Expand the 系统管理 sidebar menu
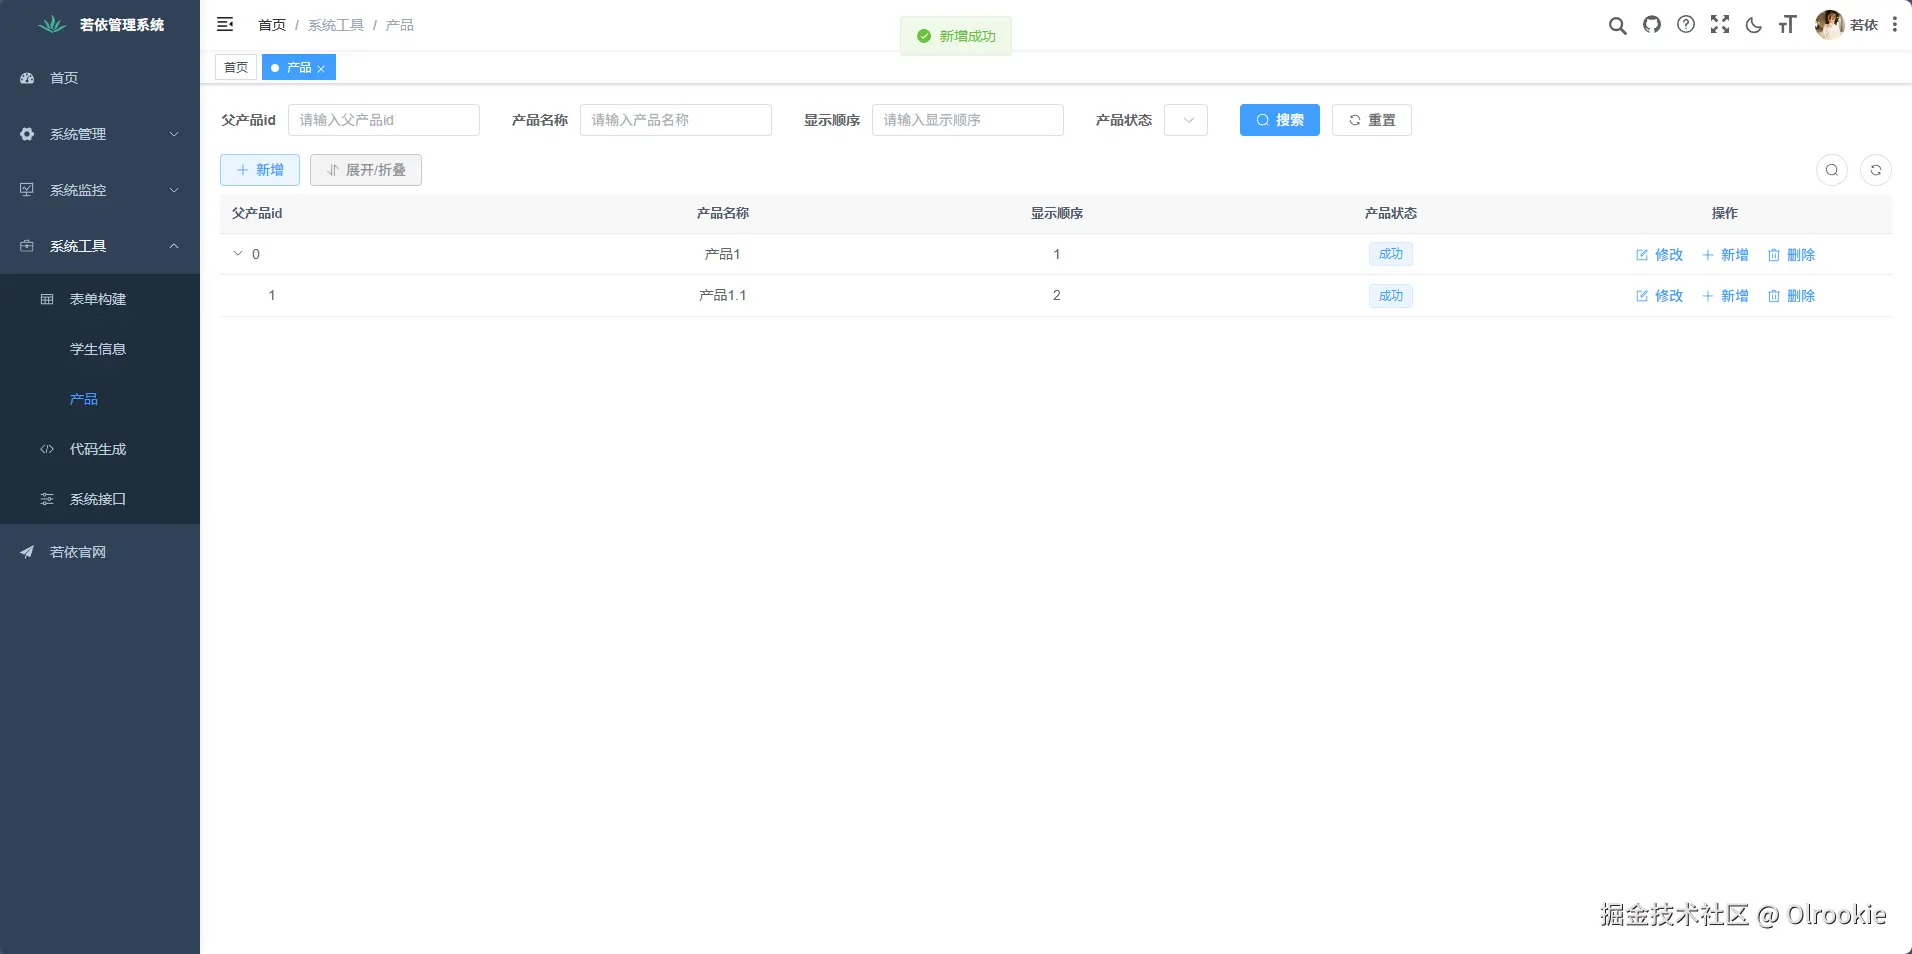The width and height of the screenshot is (1912, 954). pos(100,134)
